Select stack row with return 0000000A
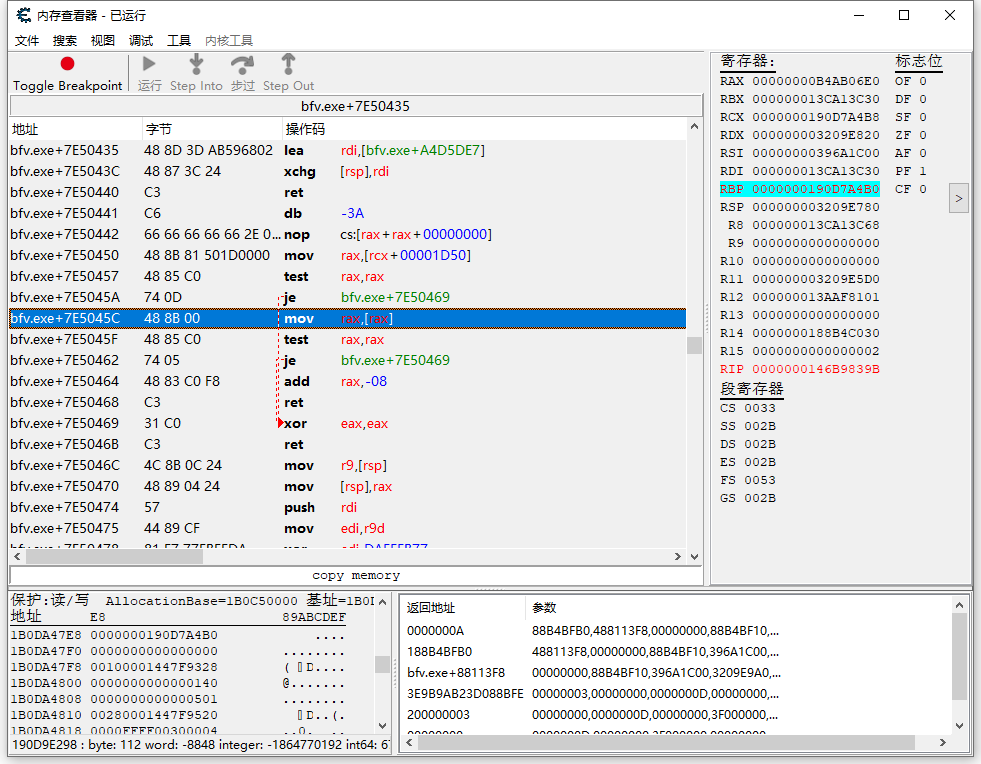This screenshot has width=981, height=764. (x=676, y=631)
